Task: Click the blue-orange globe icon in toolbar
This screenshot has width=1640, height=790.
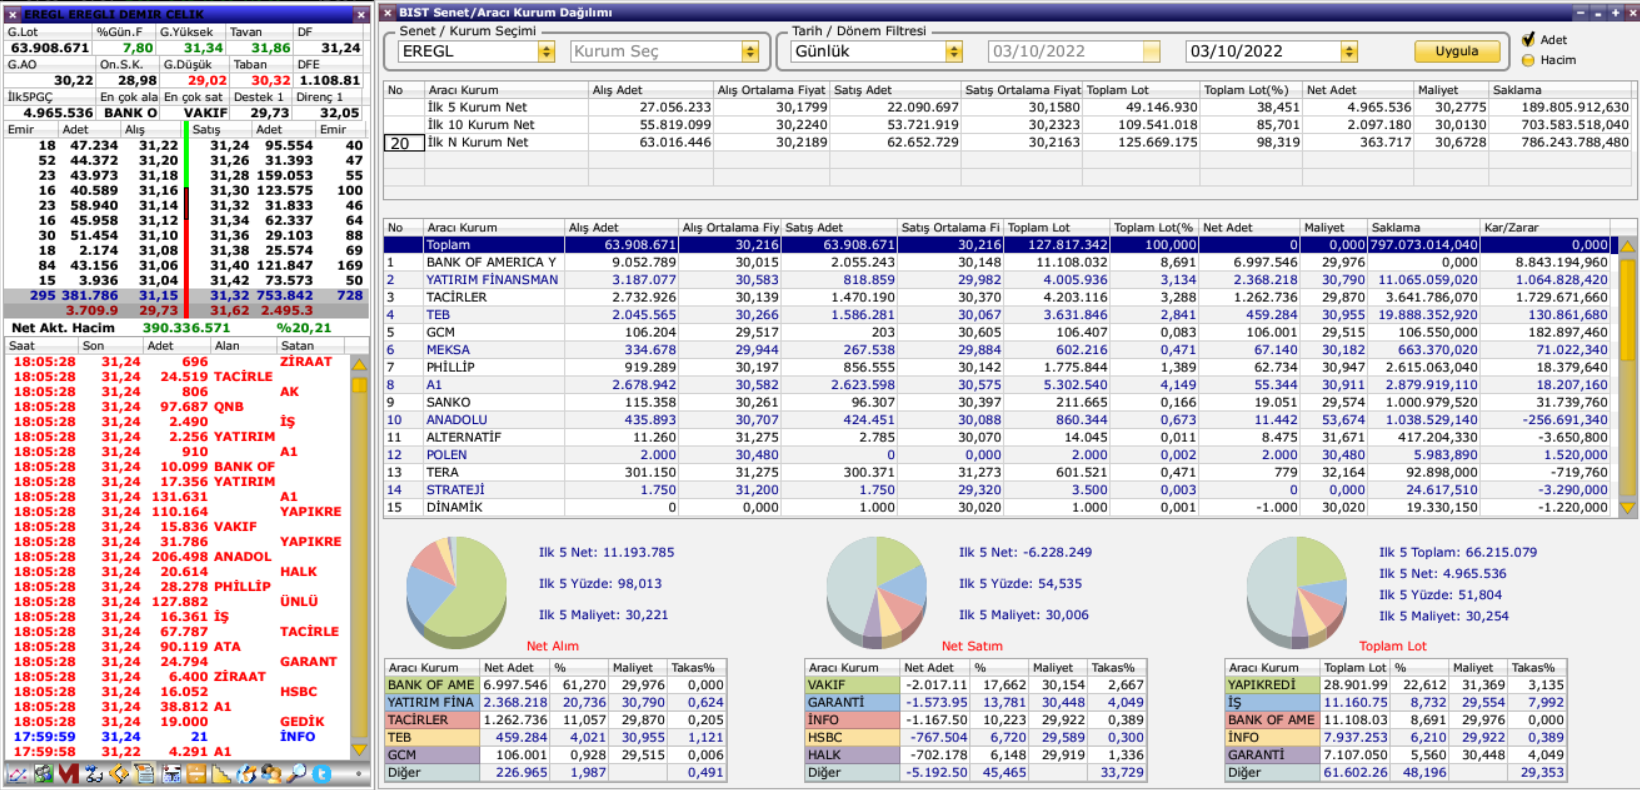Action: click(x=246, y=774)
